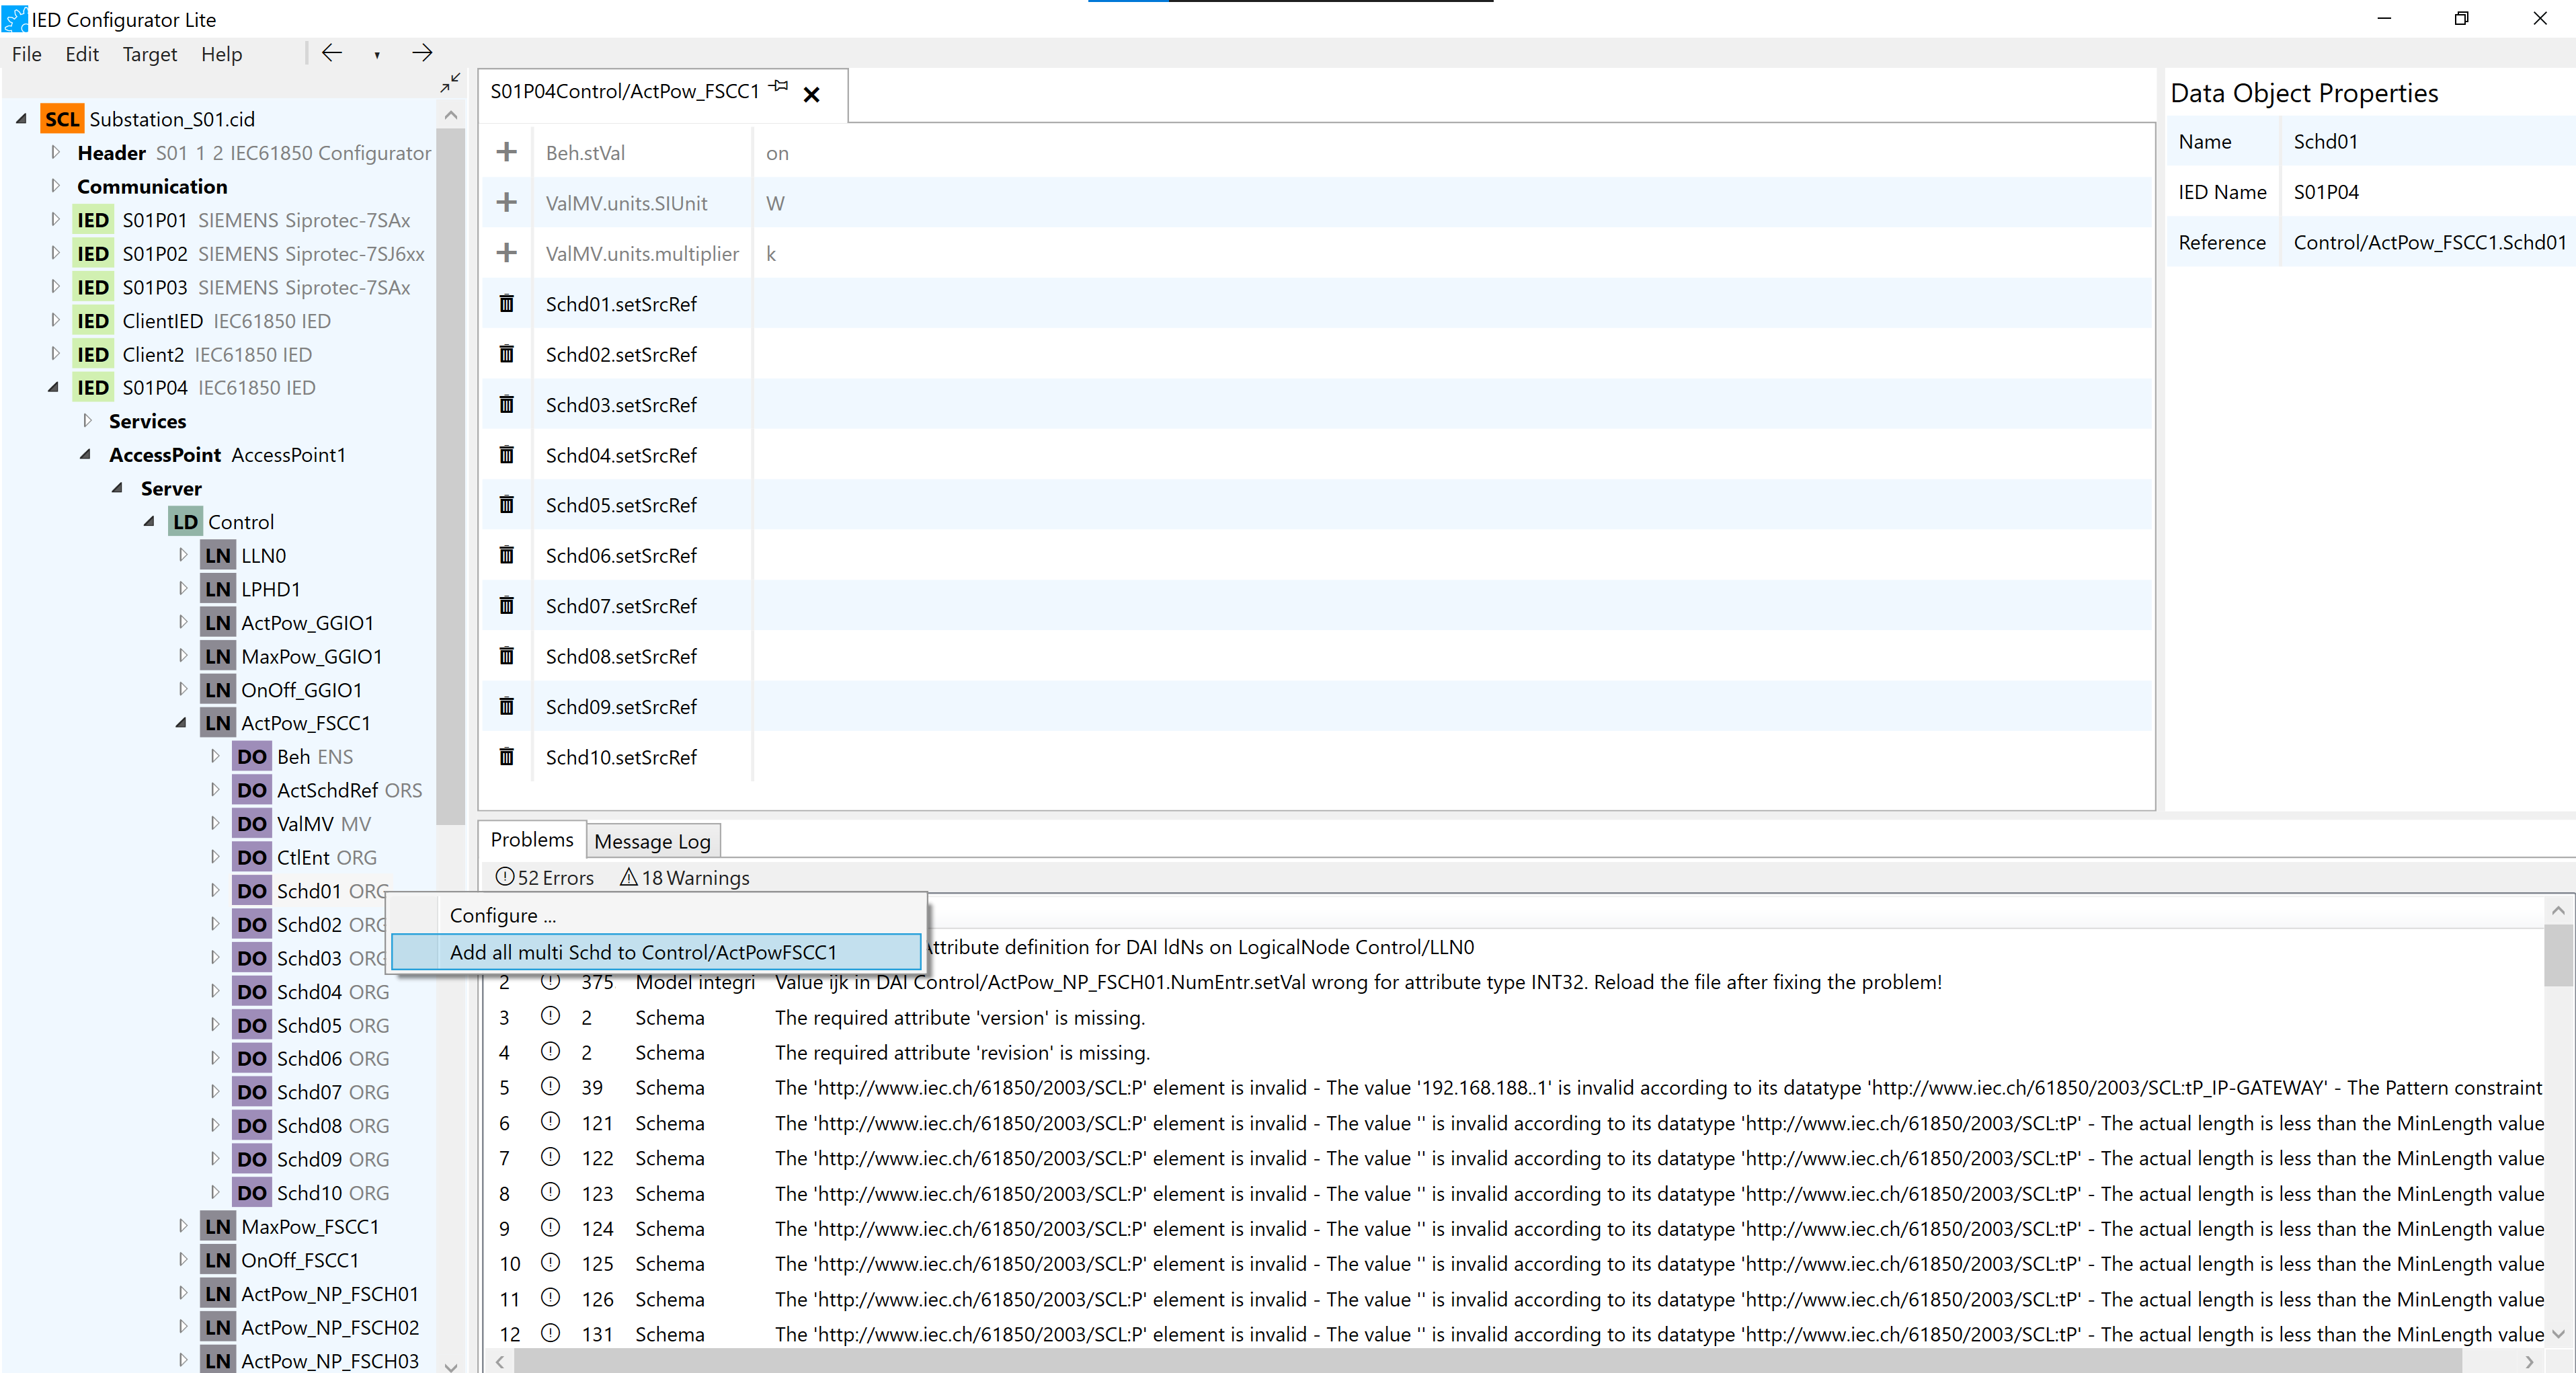Open the File menu
Screen dimensions: 2576x1373
[27, 54]
